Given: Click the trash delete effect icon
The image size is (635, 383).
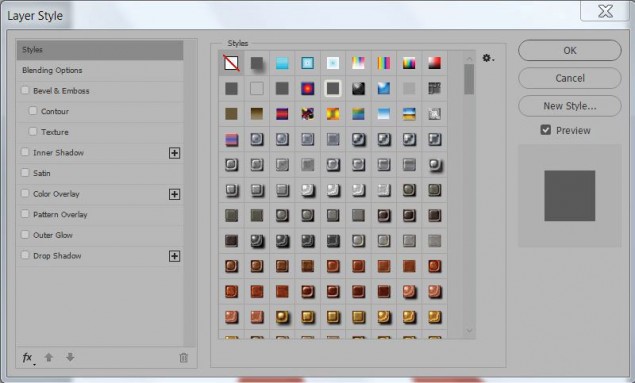Looking at the screenshot, I should (x=183, y=357).
